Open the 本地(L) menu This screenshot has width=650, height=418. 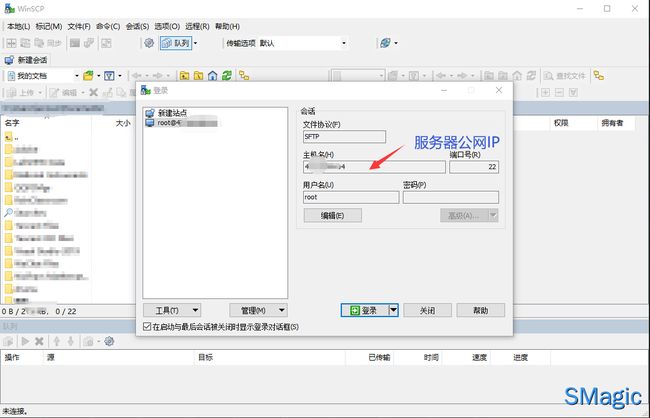(x=19, y=26)
